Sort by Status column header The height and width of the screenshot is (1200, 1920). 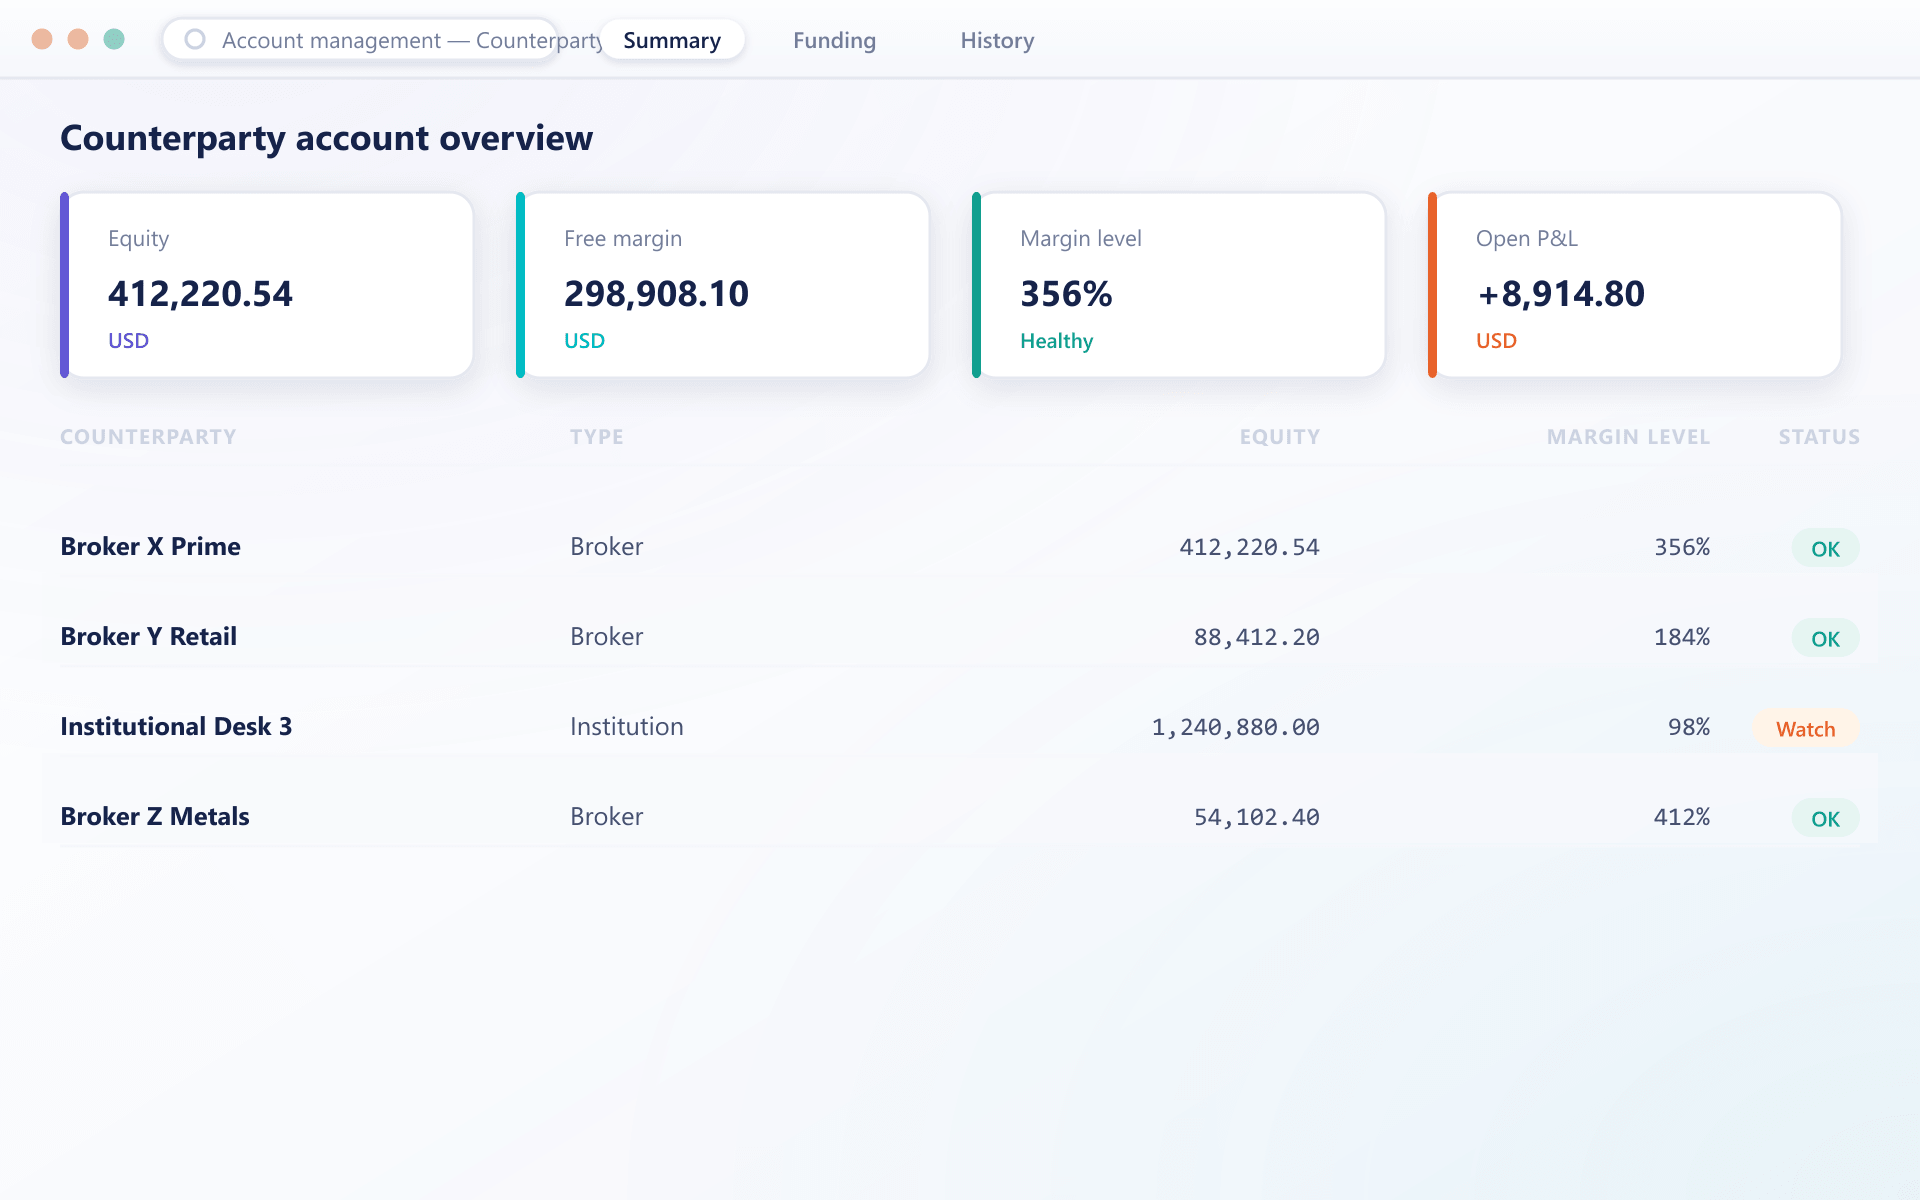click(1819, 437)
